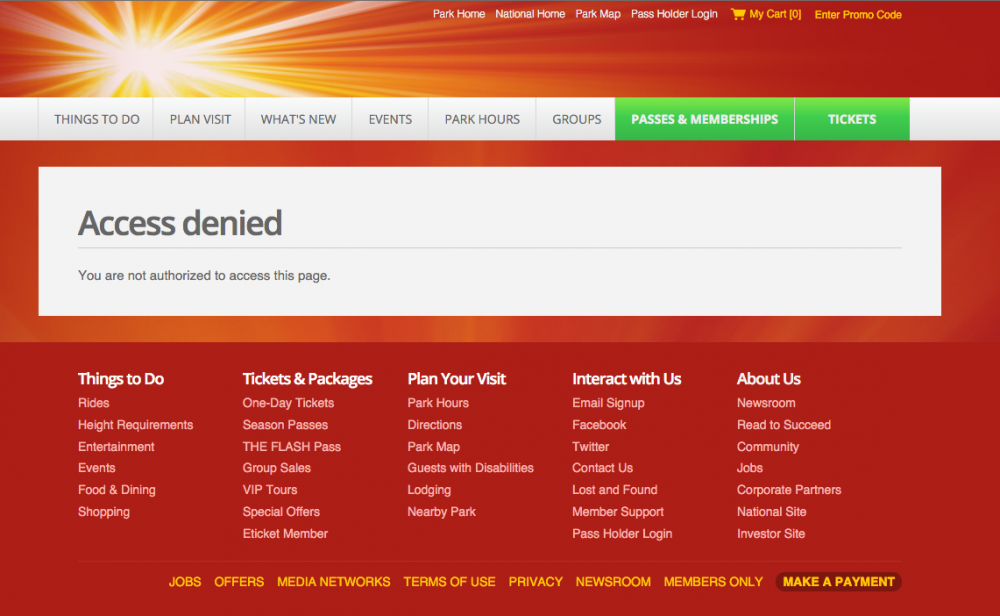Click the shopping cart icon
This screenshot has height=616, width=1000.
(738, 14)
